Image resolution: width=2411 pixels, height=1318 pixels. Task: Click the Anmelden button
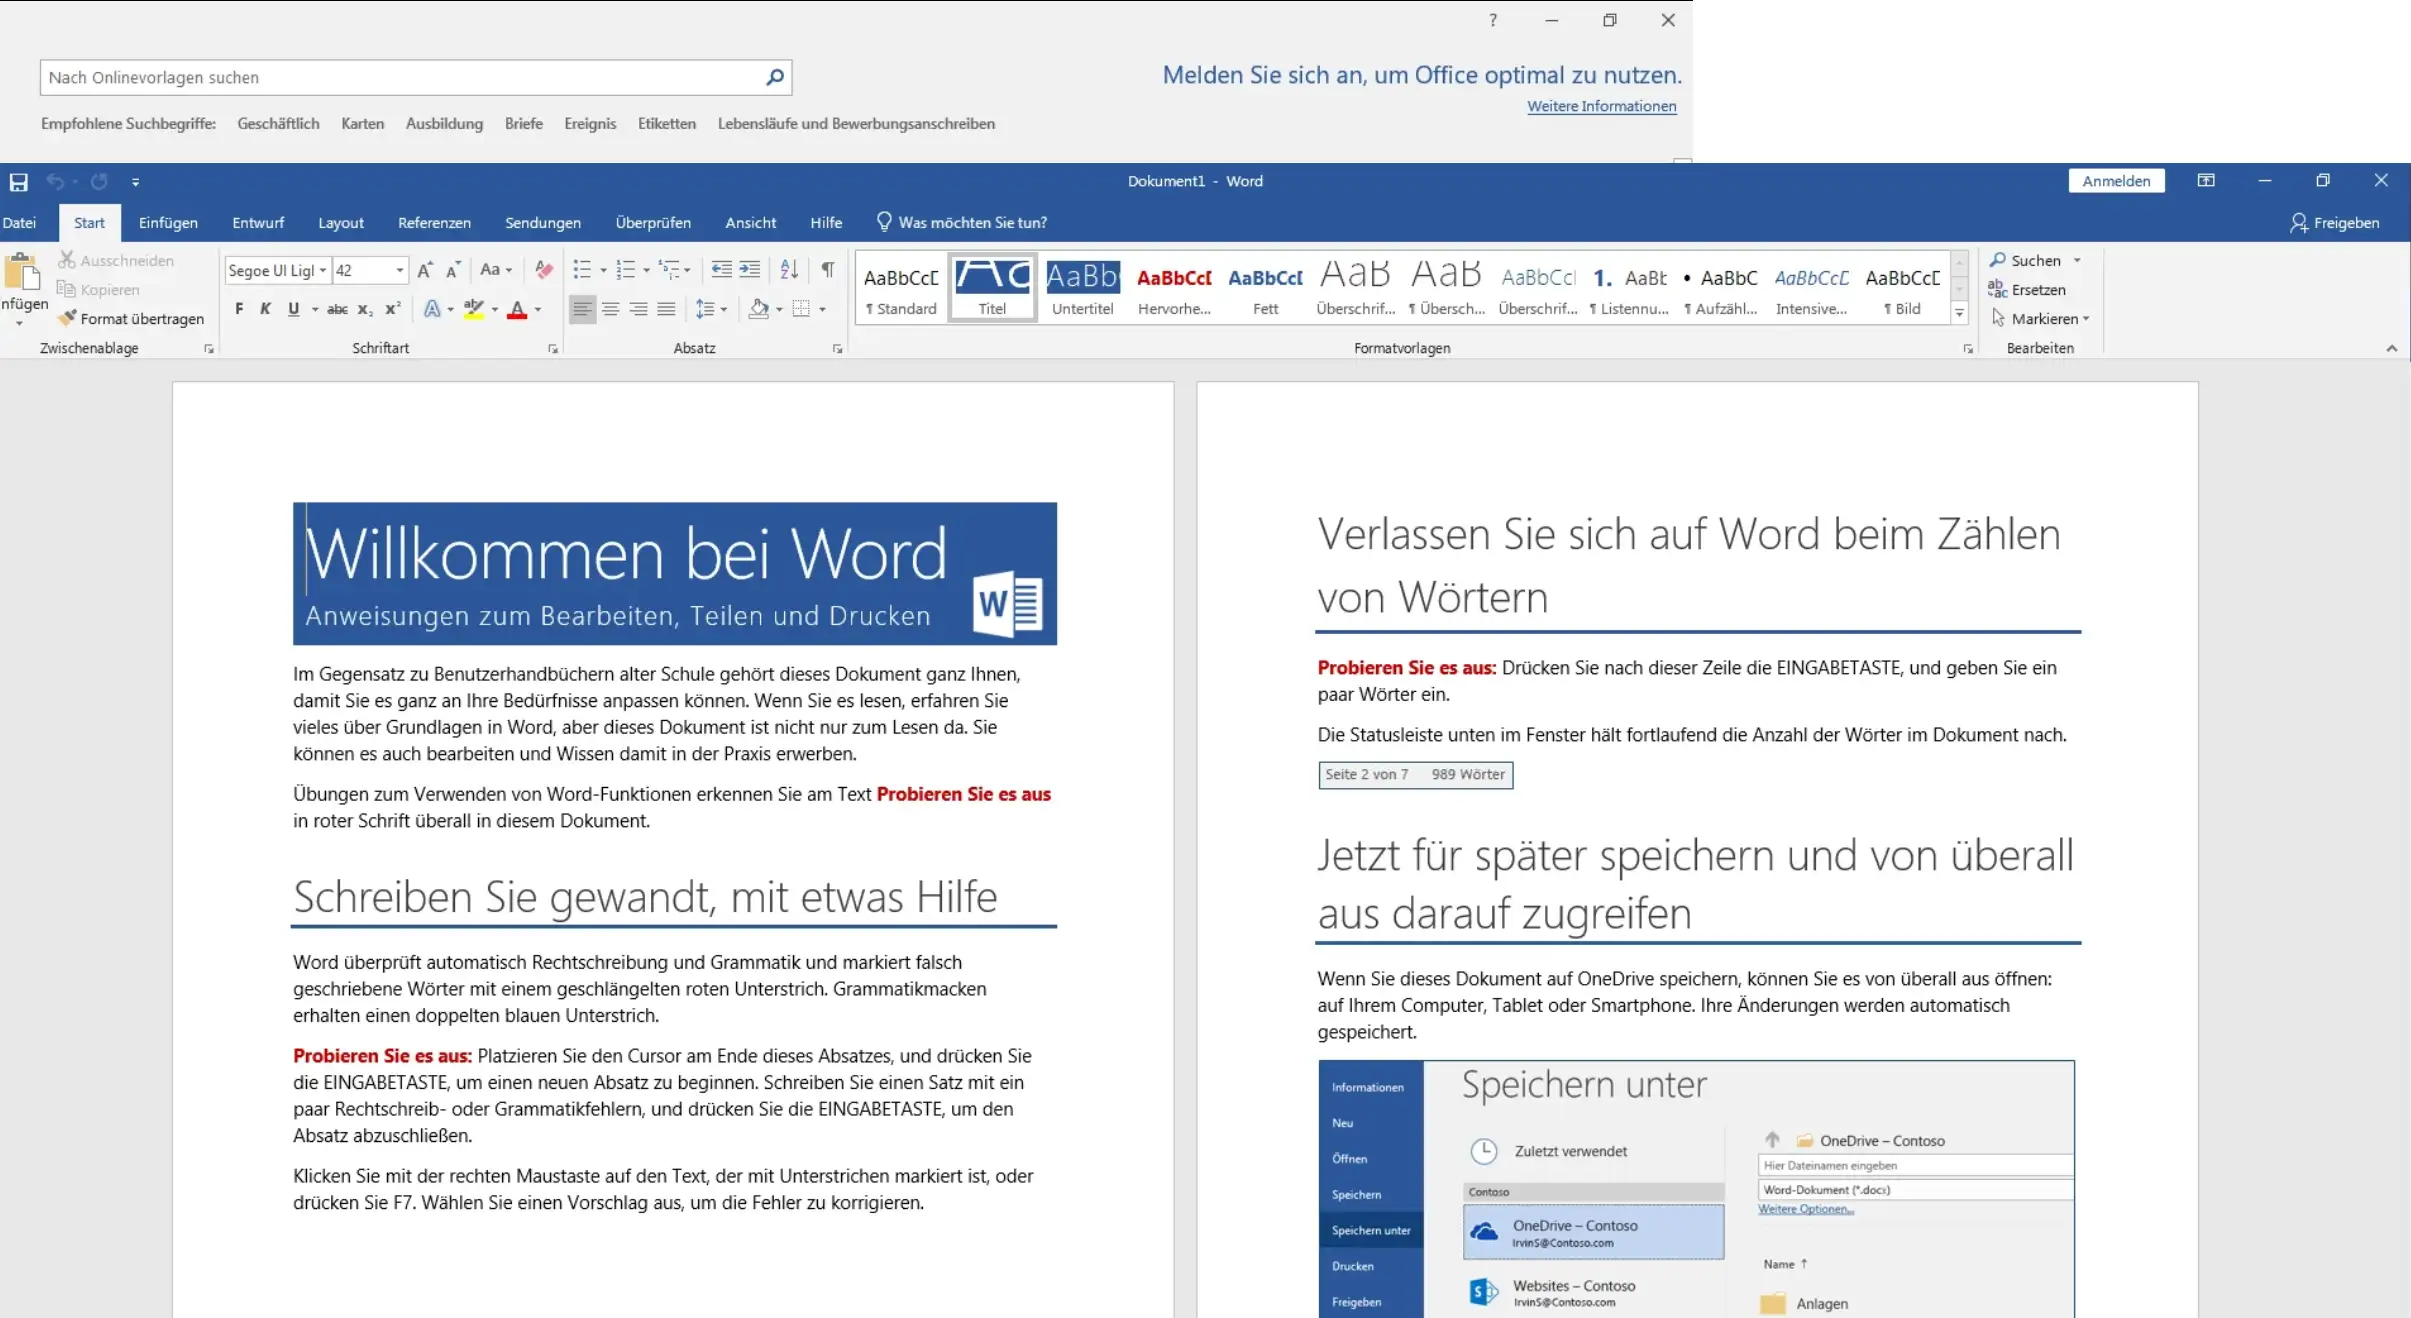pyautogui.click(x=2116, y=181)
